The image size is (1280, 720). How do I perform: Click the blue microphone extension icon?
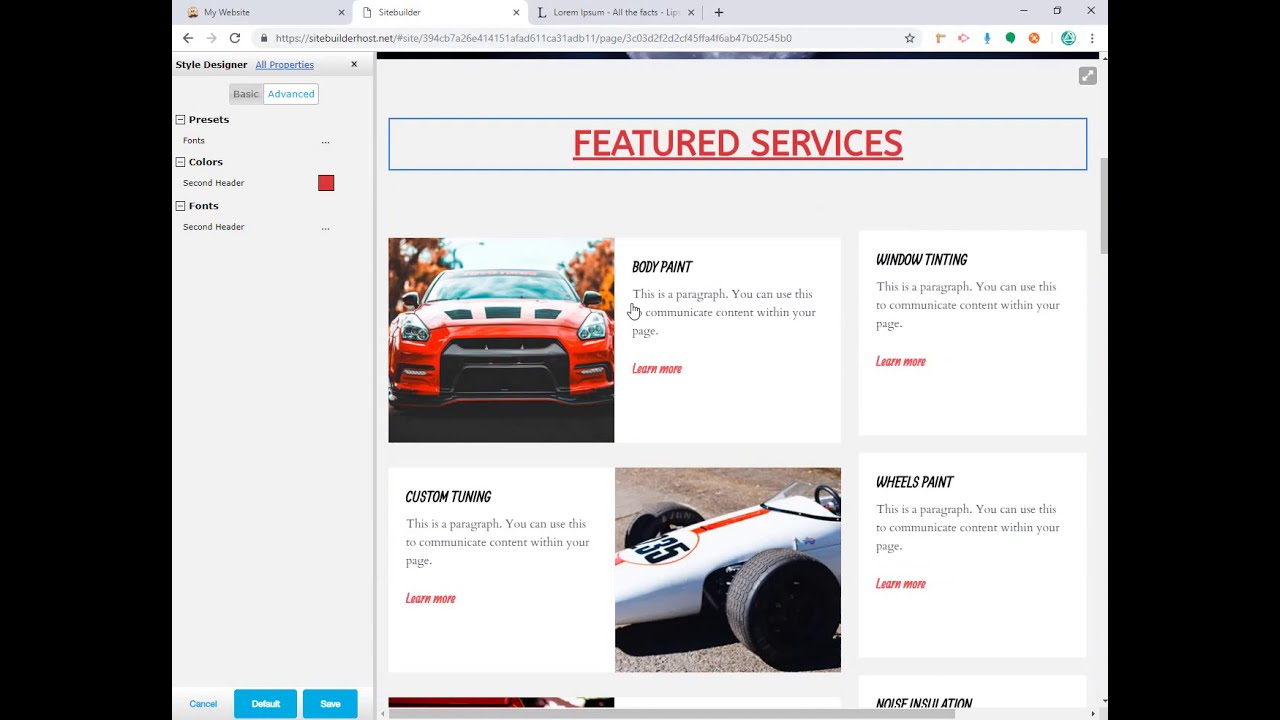[987, 38]
